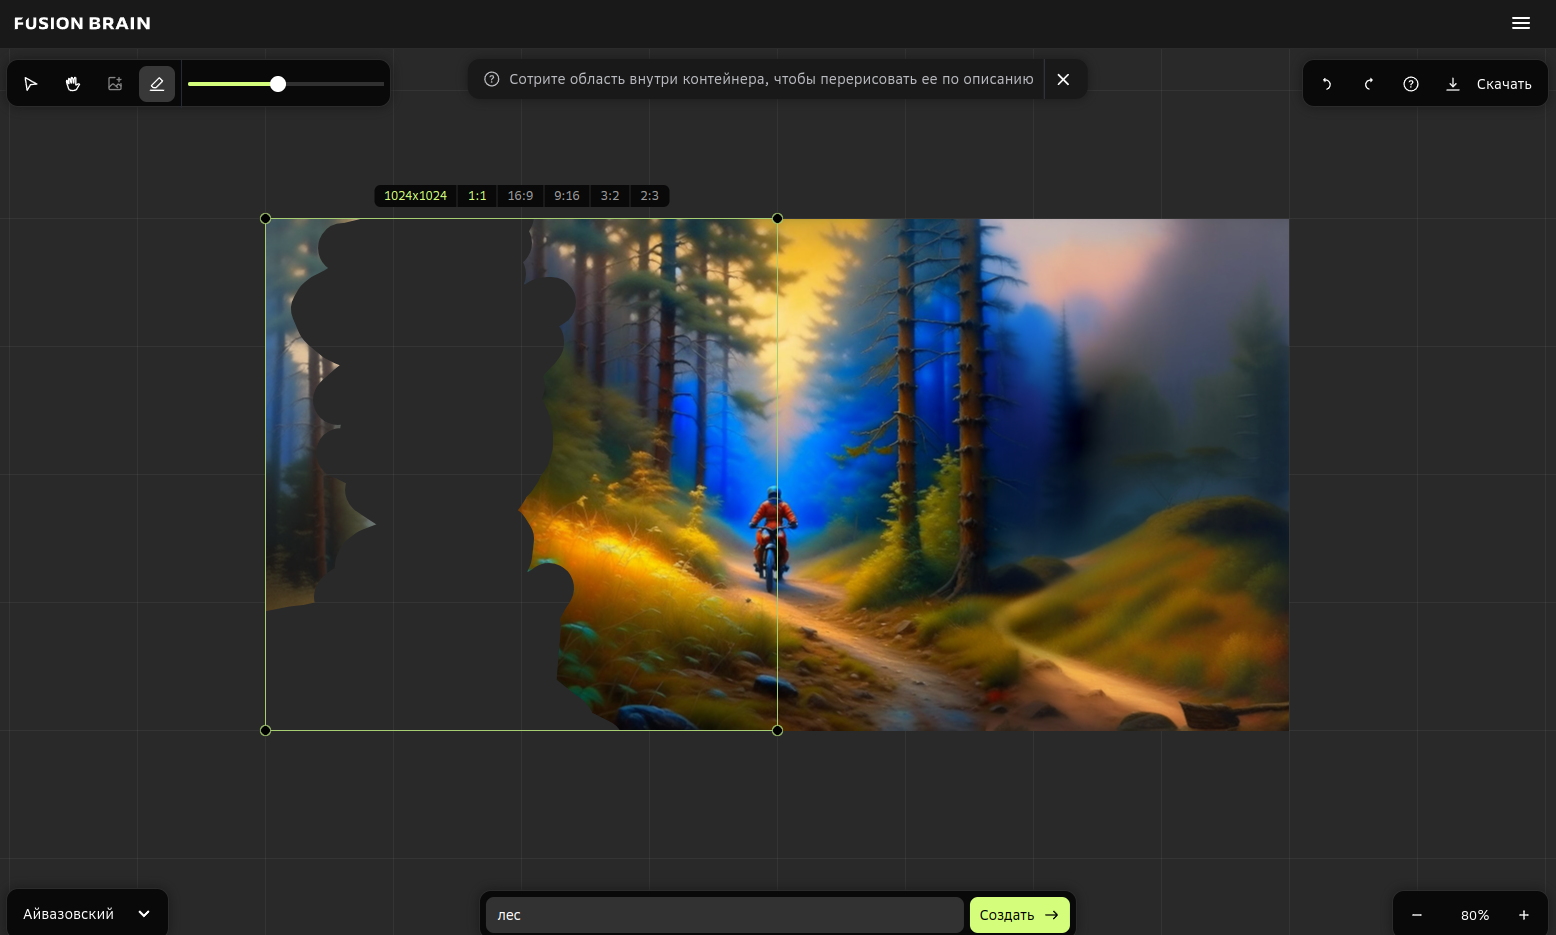The image size is (1556, 935).
Task: Zoom in with the plus button
Action: tap(1524, 915)
